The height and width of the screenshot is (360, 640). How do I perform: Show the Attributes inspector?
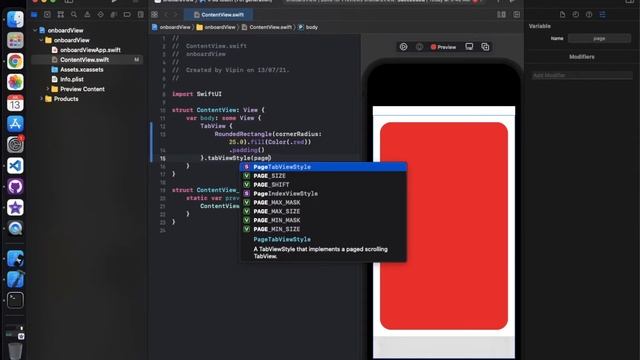click(x=602, y=15)
